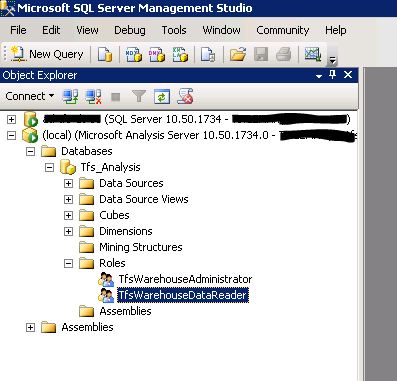Toggle auto-hide pin for Object Explorer

click(x=332, y=75)
